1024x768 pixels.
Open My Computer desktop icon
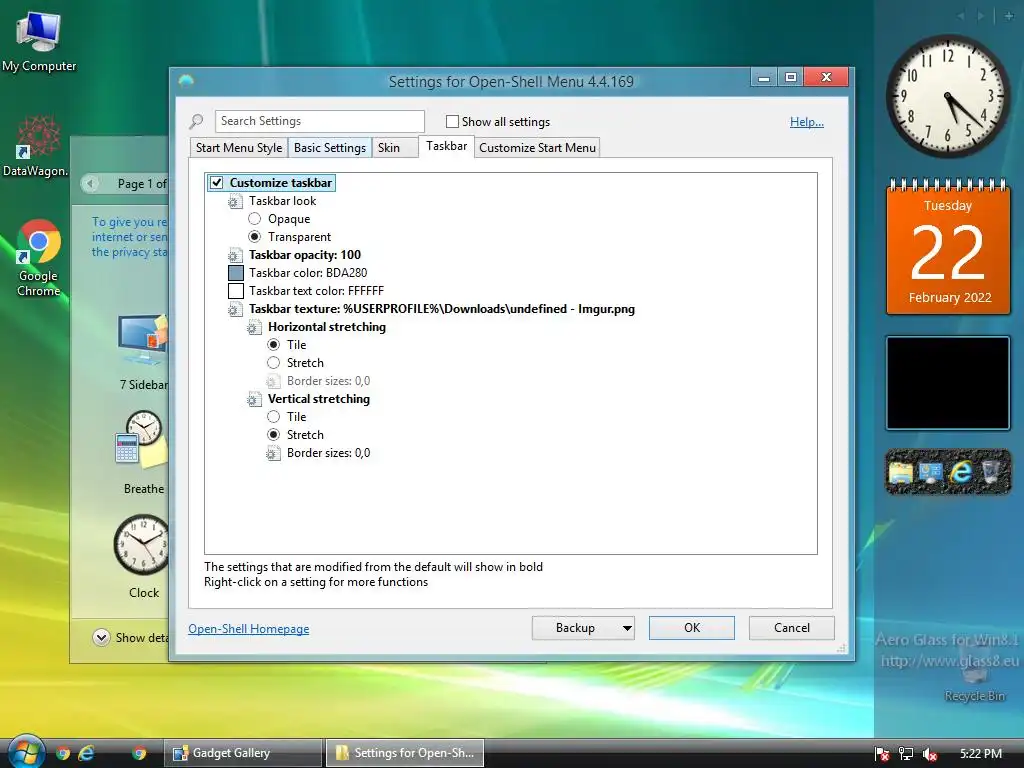[39, 42]
